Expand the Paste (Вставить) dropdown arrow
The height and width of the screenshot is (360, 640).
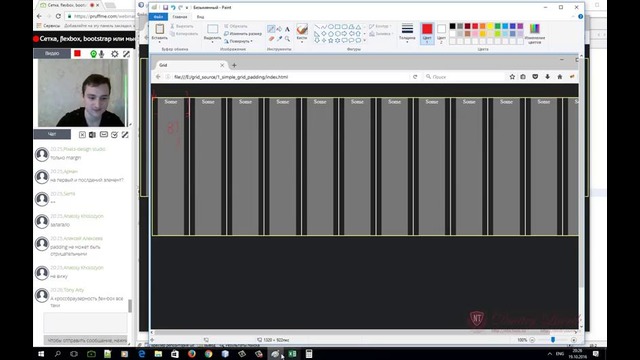[160, 42]
